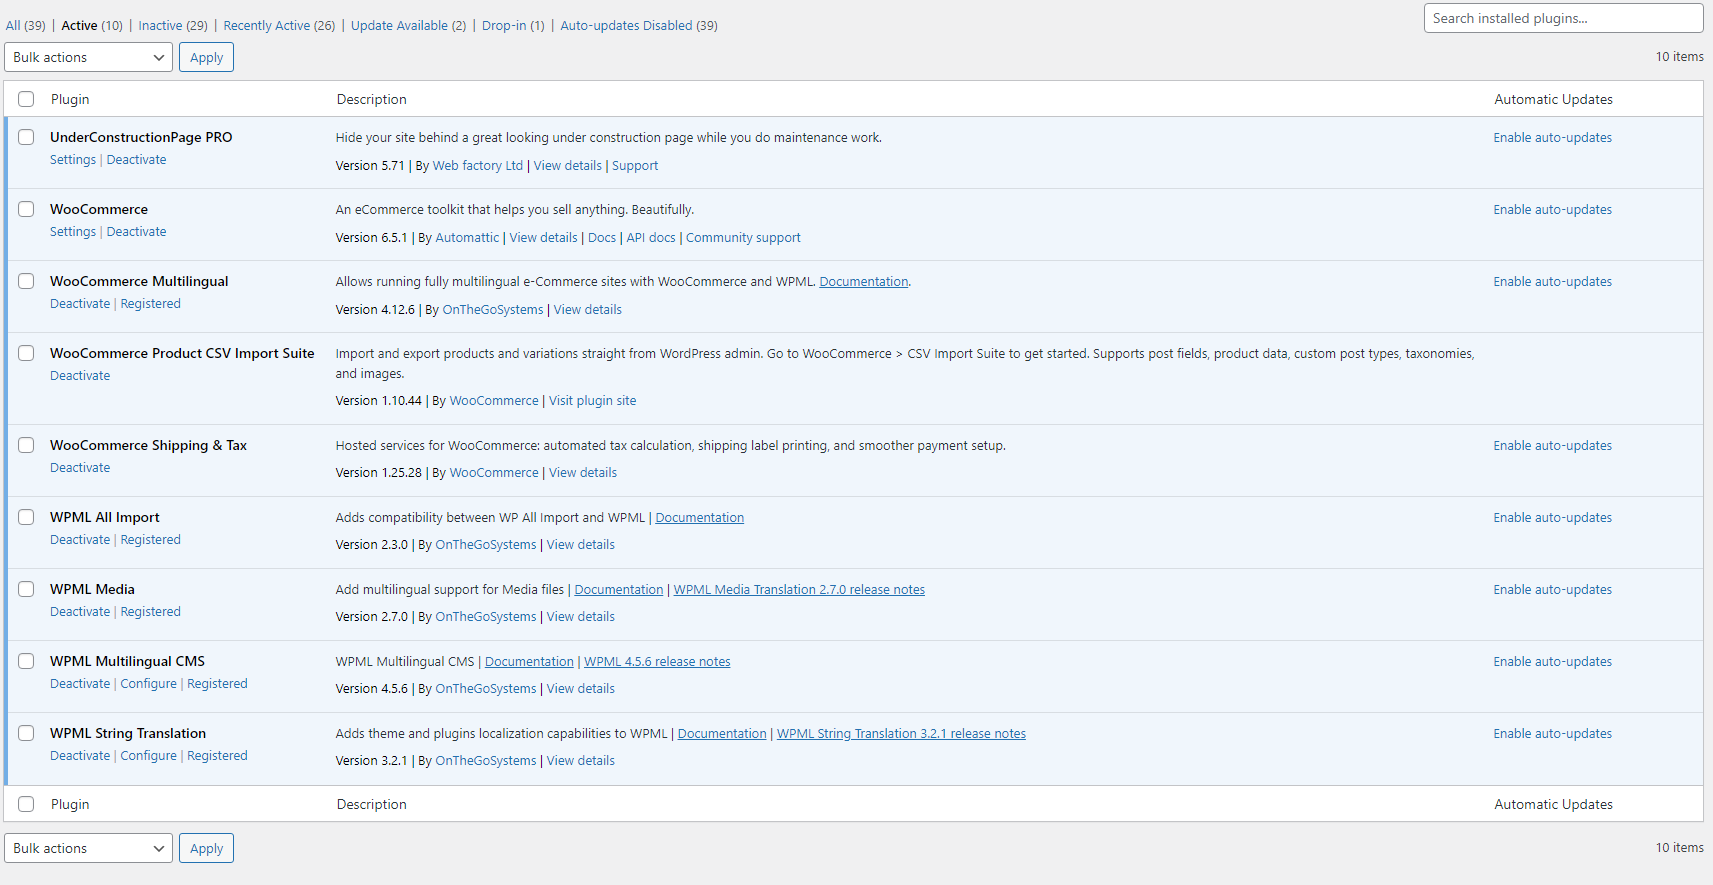This screenshot has width=1713, height=885.
Task: Deactivate the WooCommerce plugin
Action: [137, 232]
